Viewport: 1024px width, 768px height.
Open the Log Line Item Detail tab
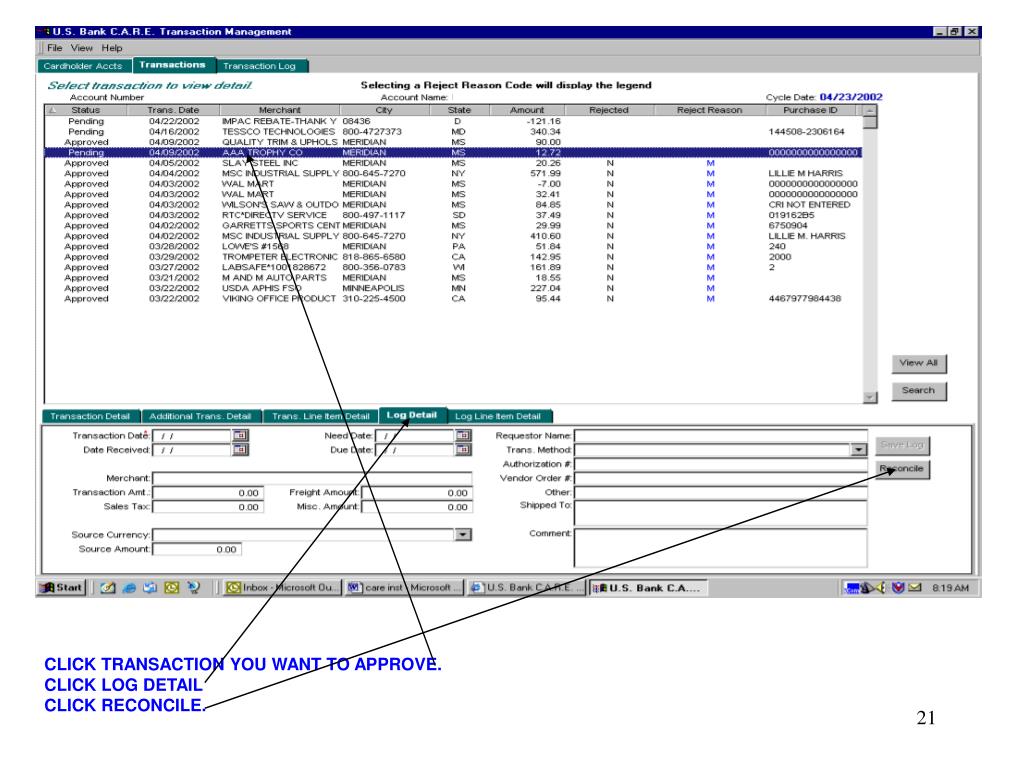[x=498, y=417]
